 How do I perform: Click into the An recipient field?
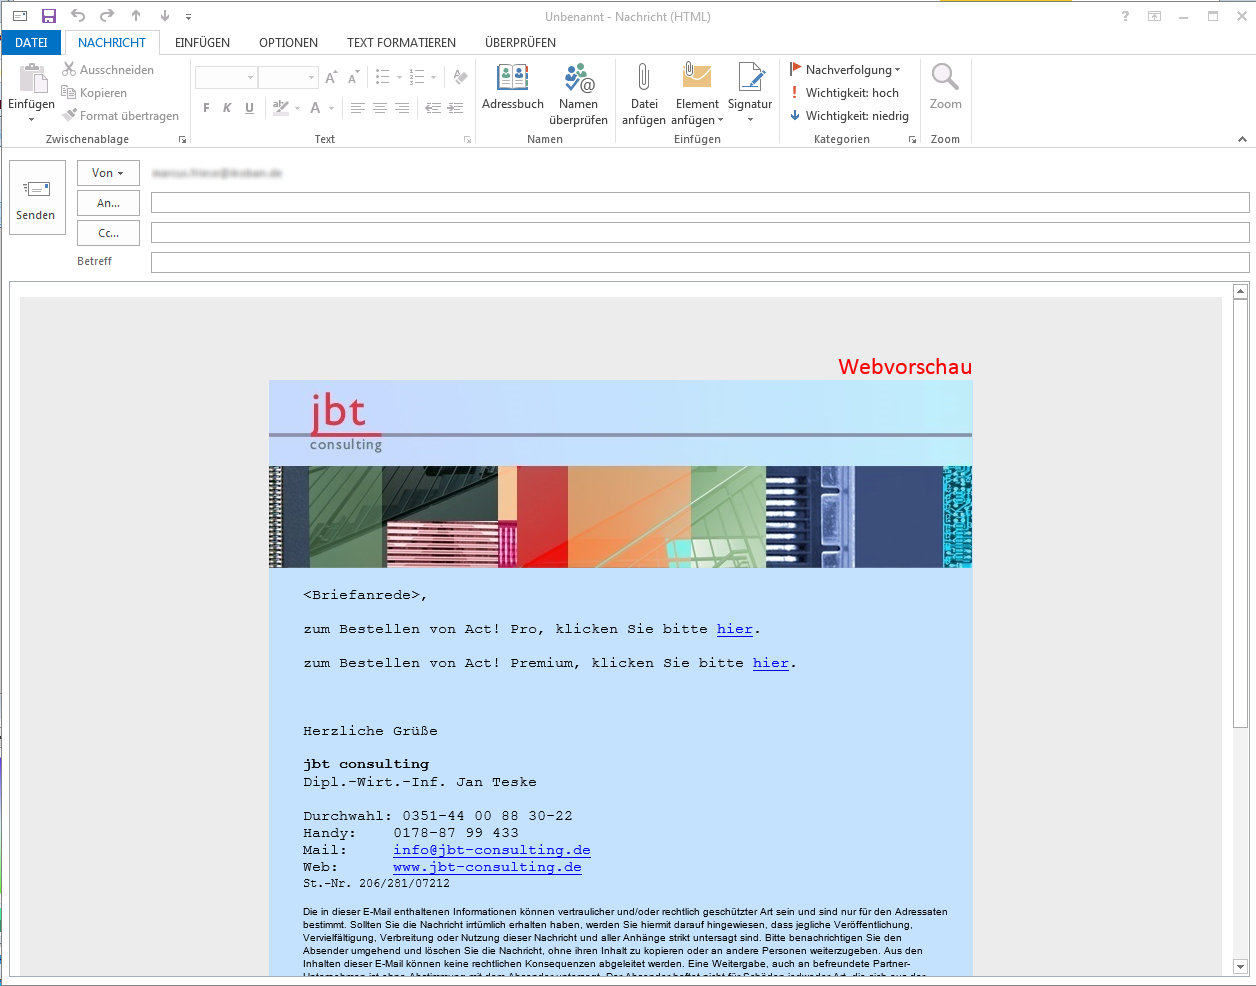[700, 202]
